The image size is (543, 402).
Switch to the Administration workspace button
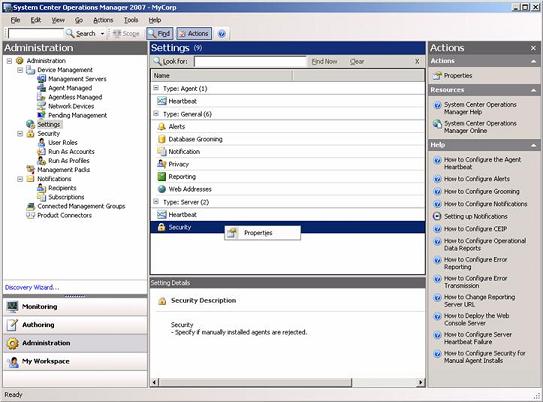75,343
